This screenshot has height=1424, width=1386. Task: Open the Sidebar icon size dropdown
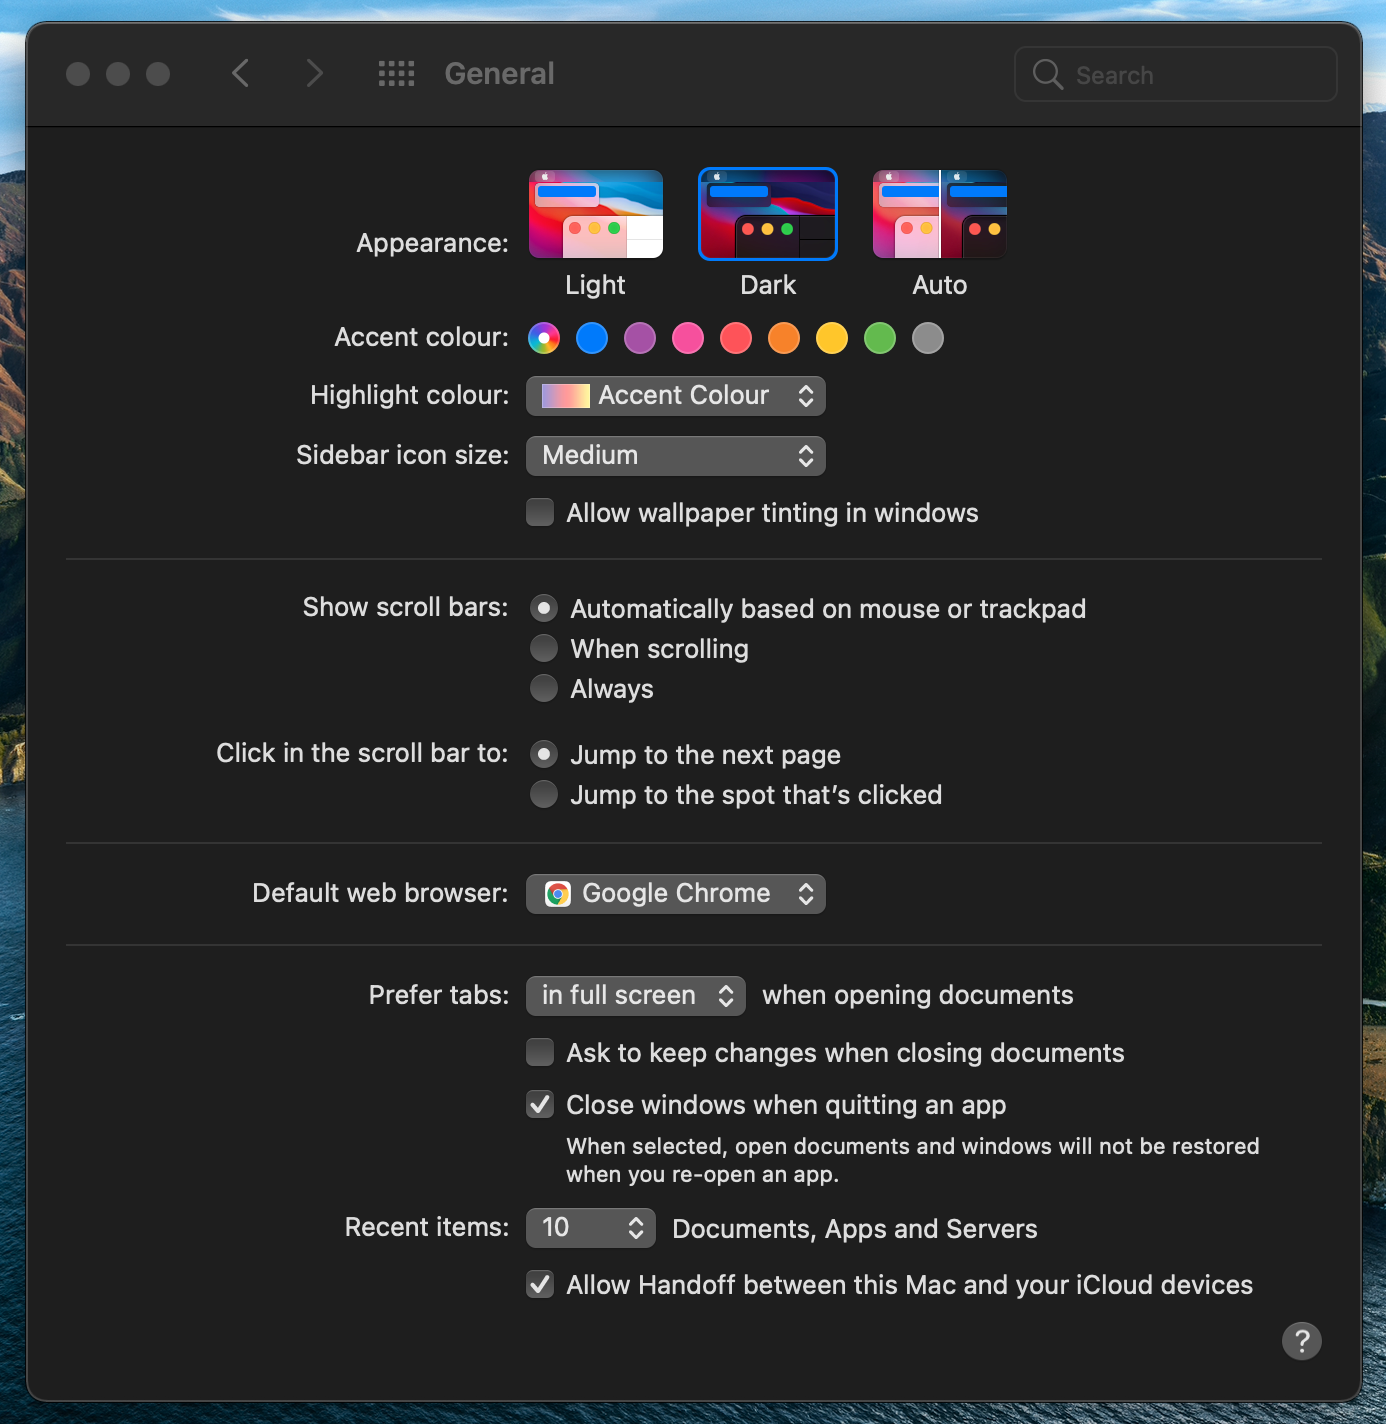pos(676,456)
